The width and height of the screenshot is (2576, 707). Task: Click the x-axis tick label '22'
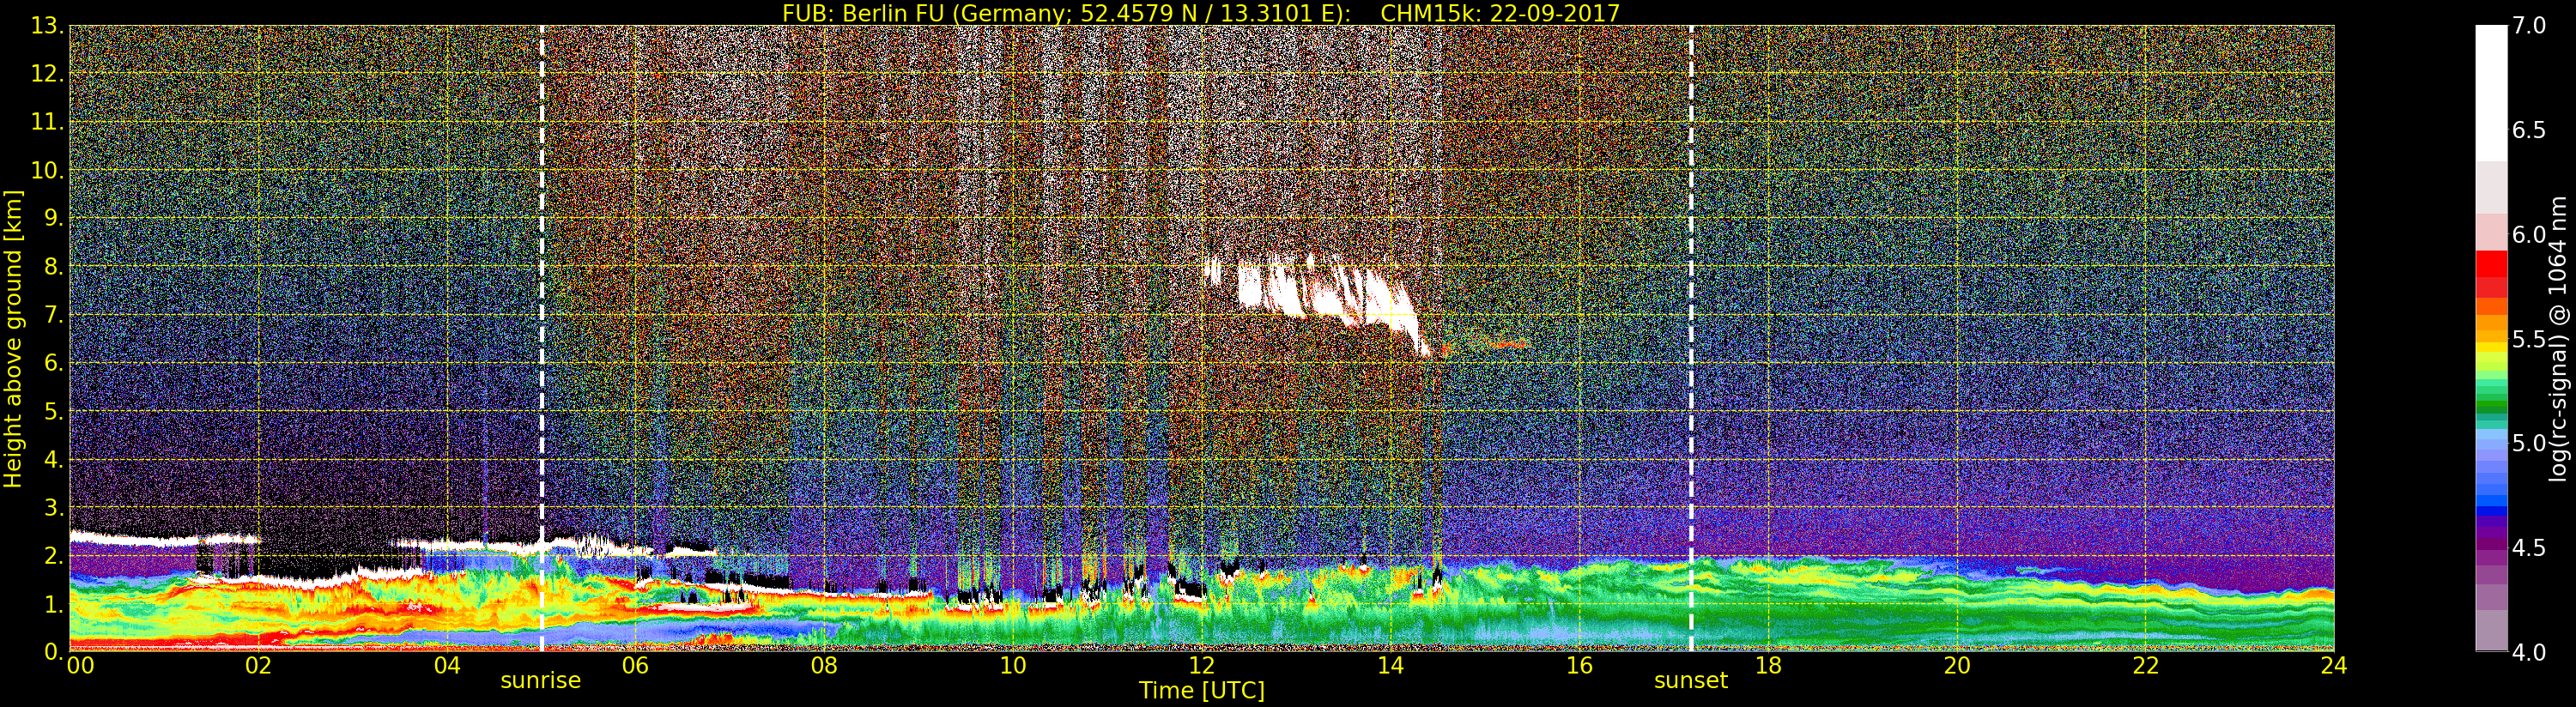2146,665
